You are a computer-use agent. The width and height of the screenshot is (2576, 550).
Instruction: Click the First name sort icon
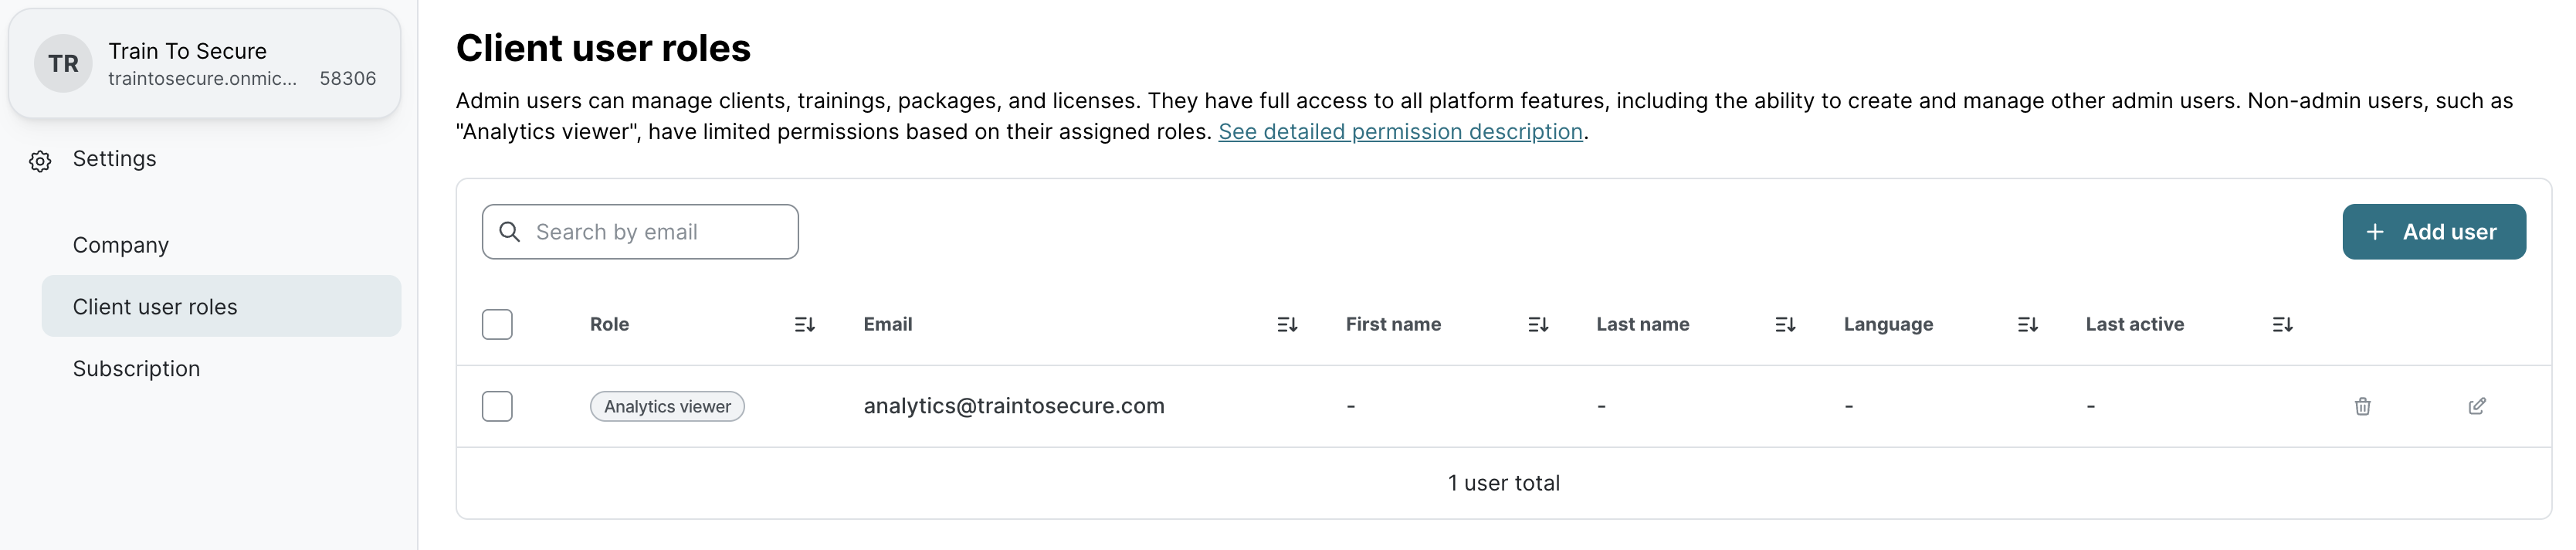pos(1537,325)
